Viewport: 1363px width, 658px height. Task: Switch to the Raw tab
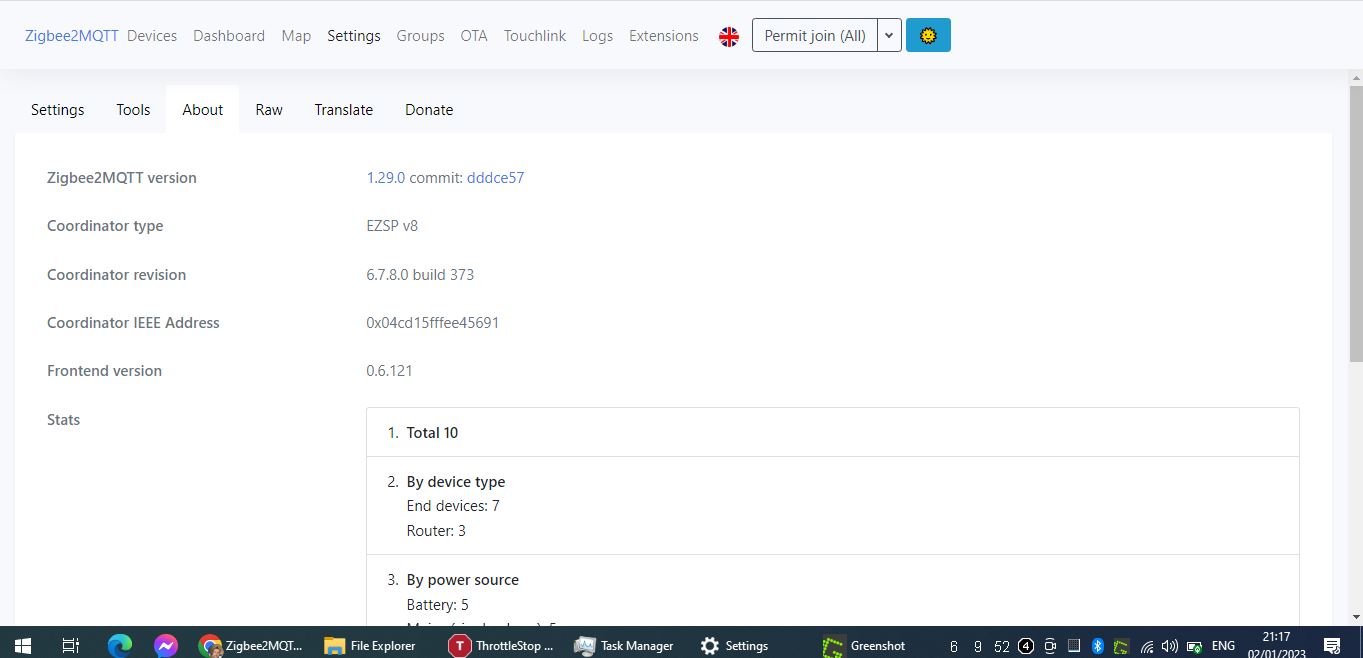click(268, 109)
